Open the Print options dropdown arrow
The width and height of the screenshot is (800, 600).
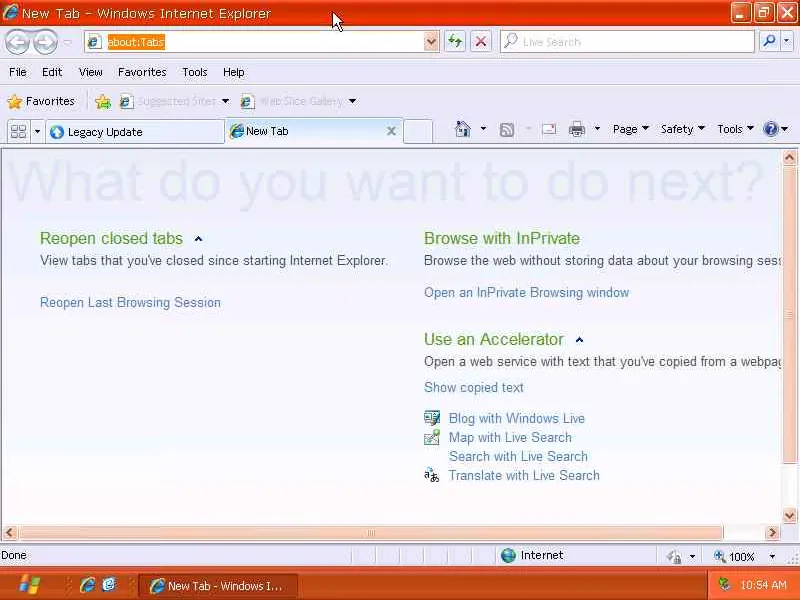point(596,129)
